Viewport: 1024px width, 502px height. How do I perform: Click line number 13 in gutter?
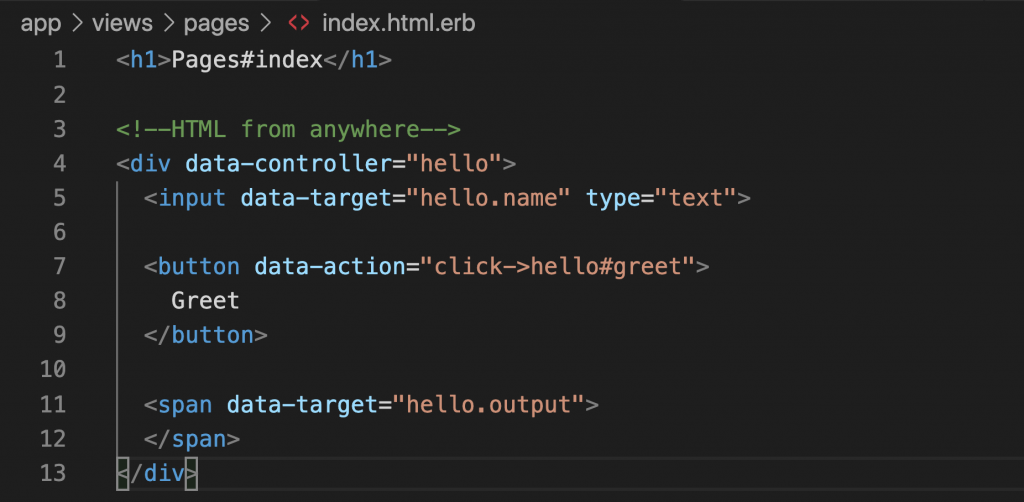pyautogui.click(x=53, y=473)
